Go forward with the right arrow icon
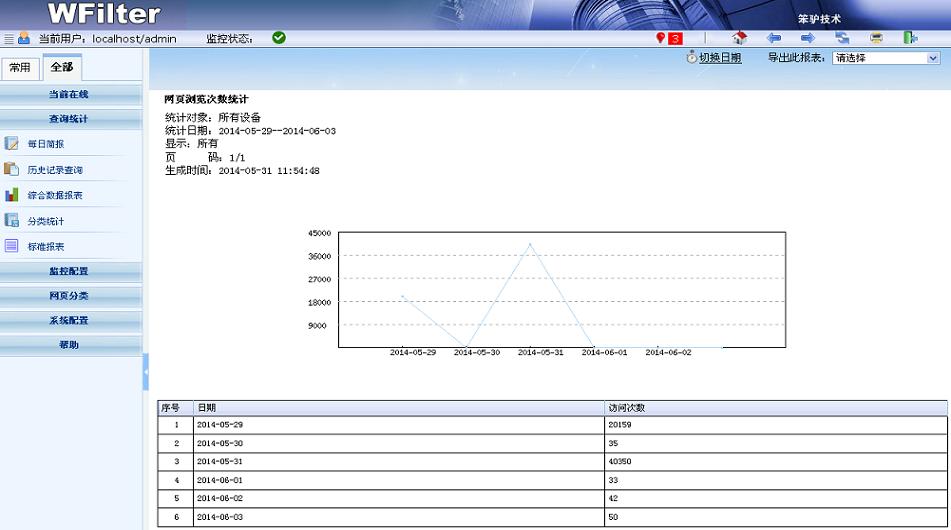 [x=807, y=38]
